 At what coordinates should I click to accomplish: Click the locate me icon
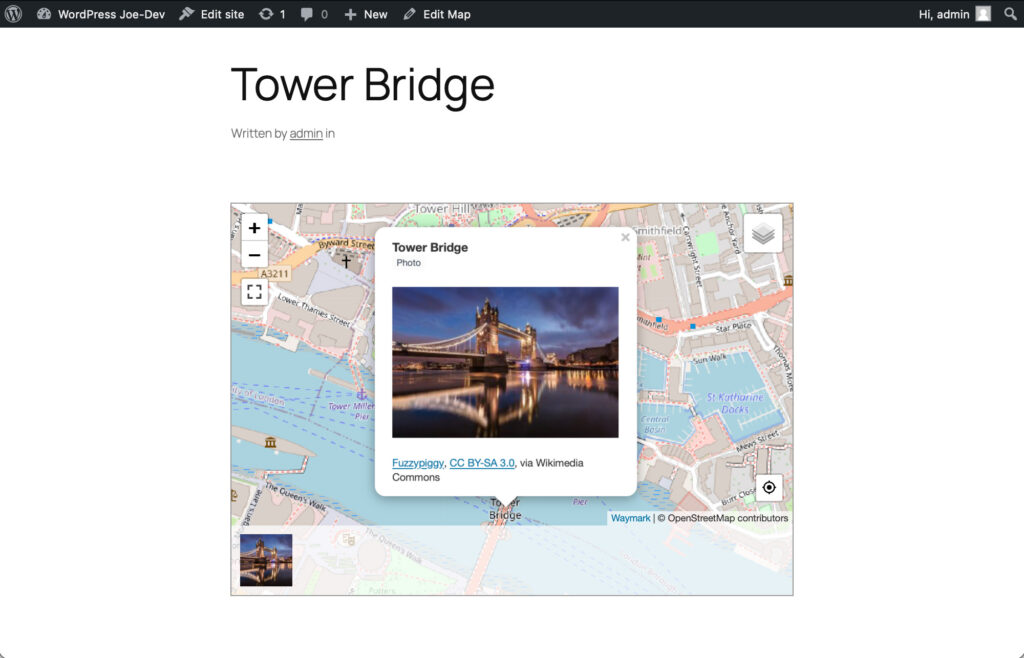768,487
